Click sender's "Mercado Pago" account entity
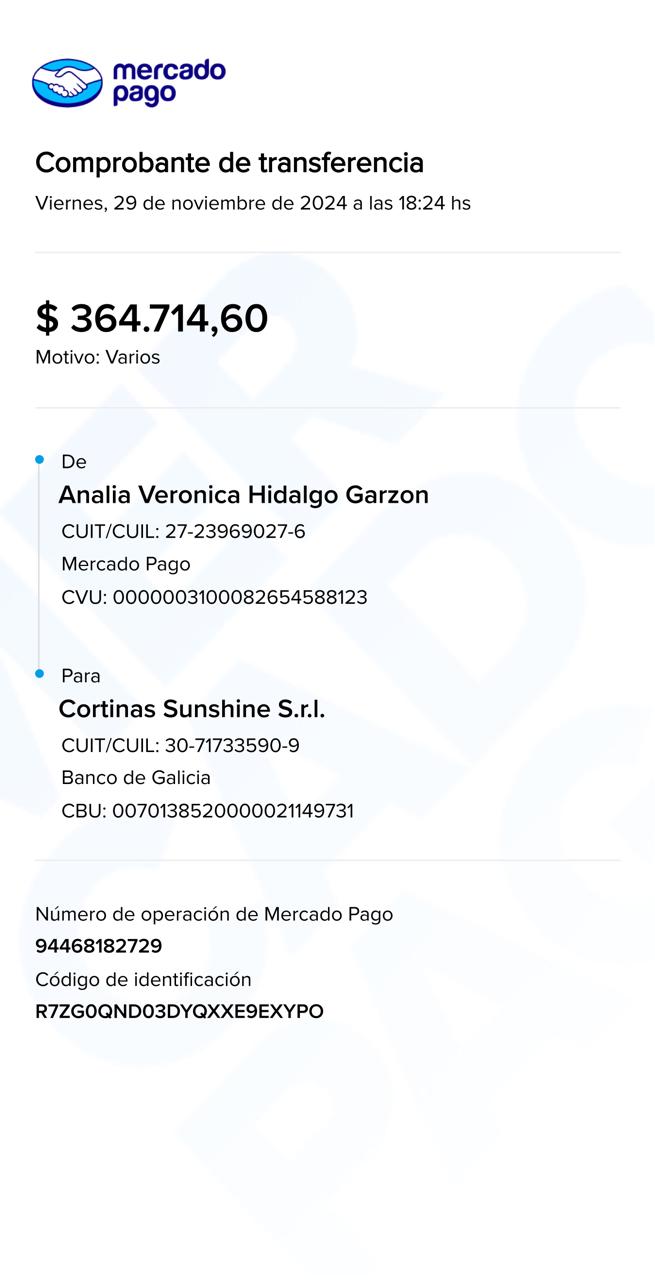Image resolution: width=655 pixels, height=1280 pixels. point(126,564)
